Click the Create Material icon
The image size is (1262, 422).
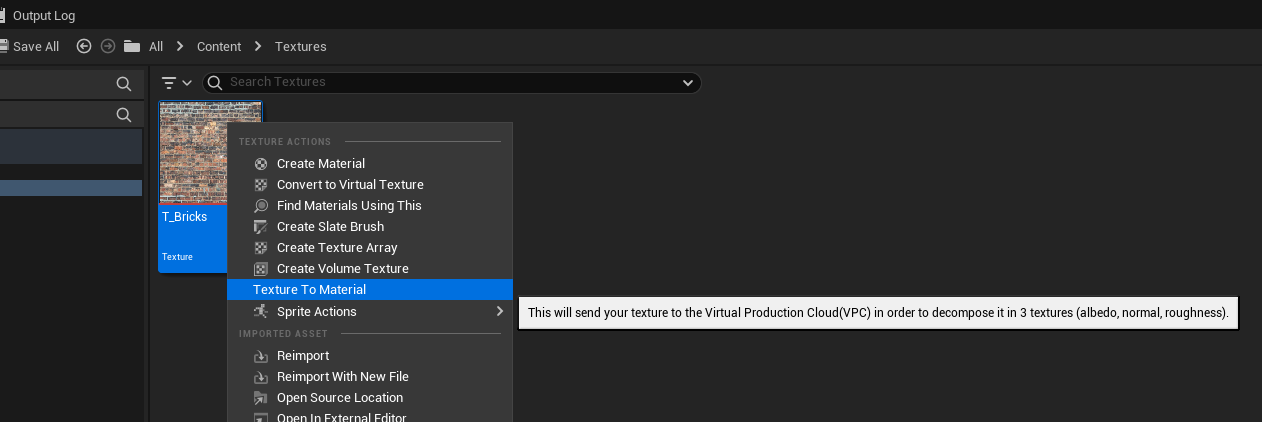pos(261,164)
